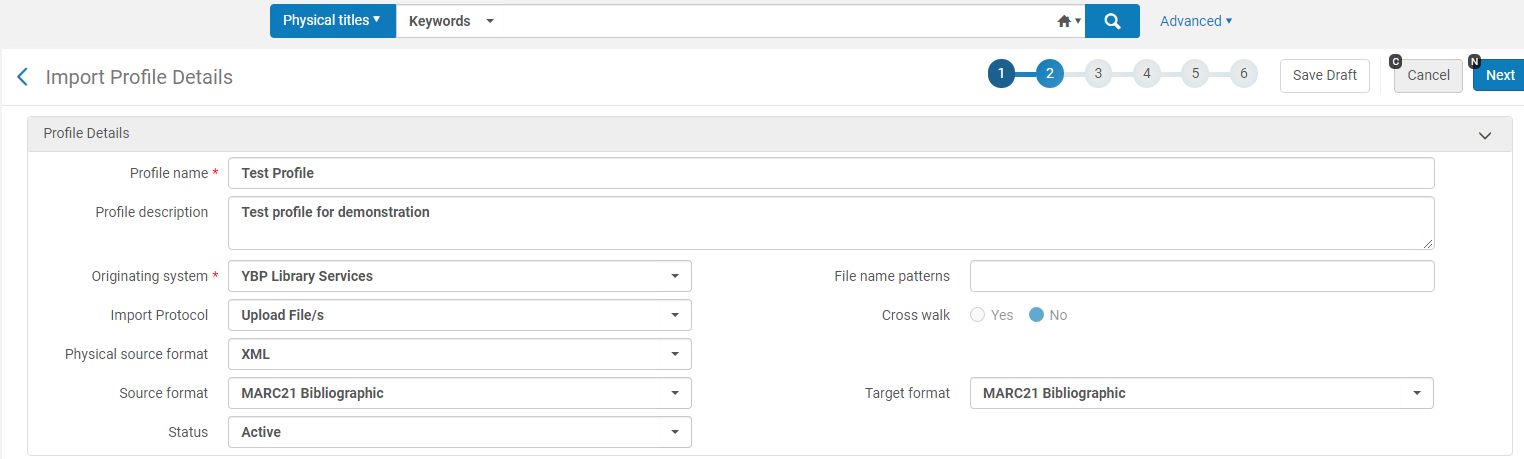
Task: Select No for Cross walk
Action: pyautogui.click(x=1037, y=315)
